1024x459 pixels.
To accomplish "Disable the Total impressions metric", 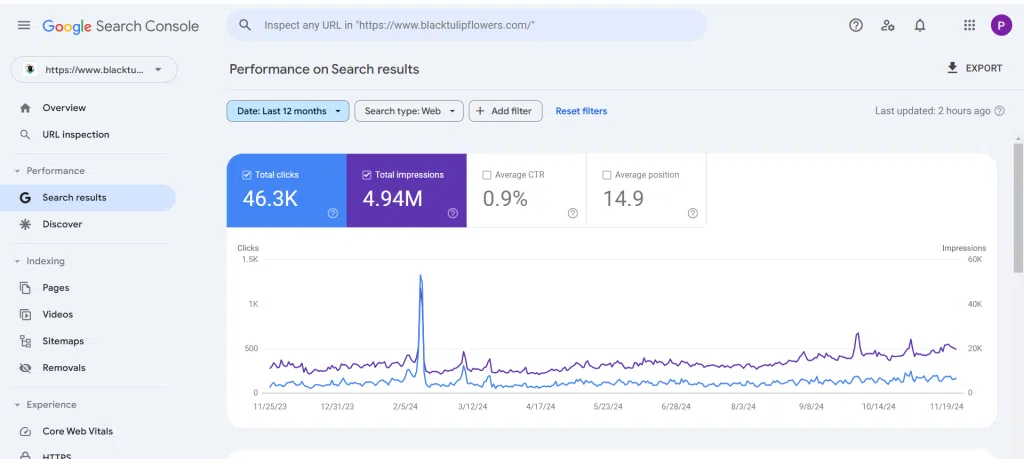I will coord(367,175).
